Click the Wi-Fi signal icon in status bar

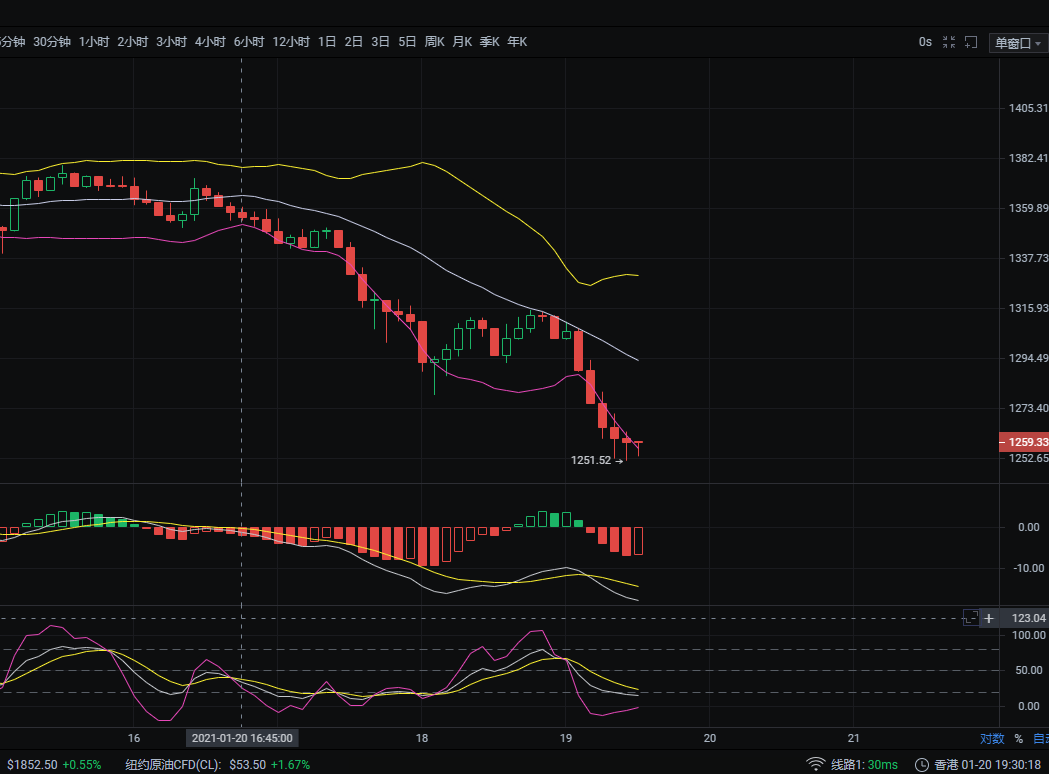click(x=816, y=764)
